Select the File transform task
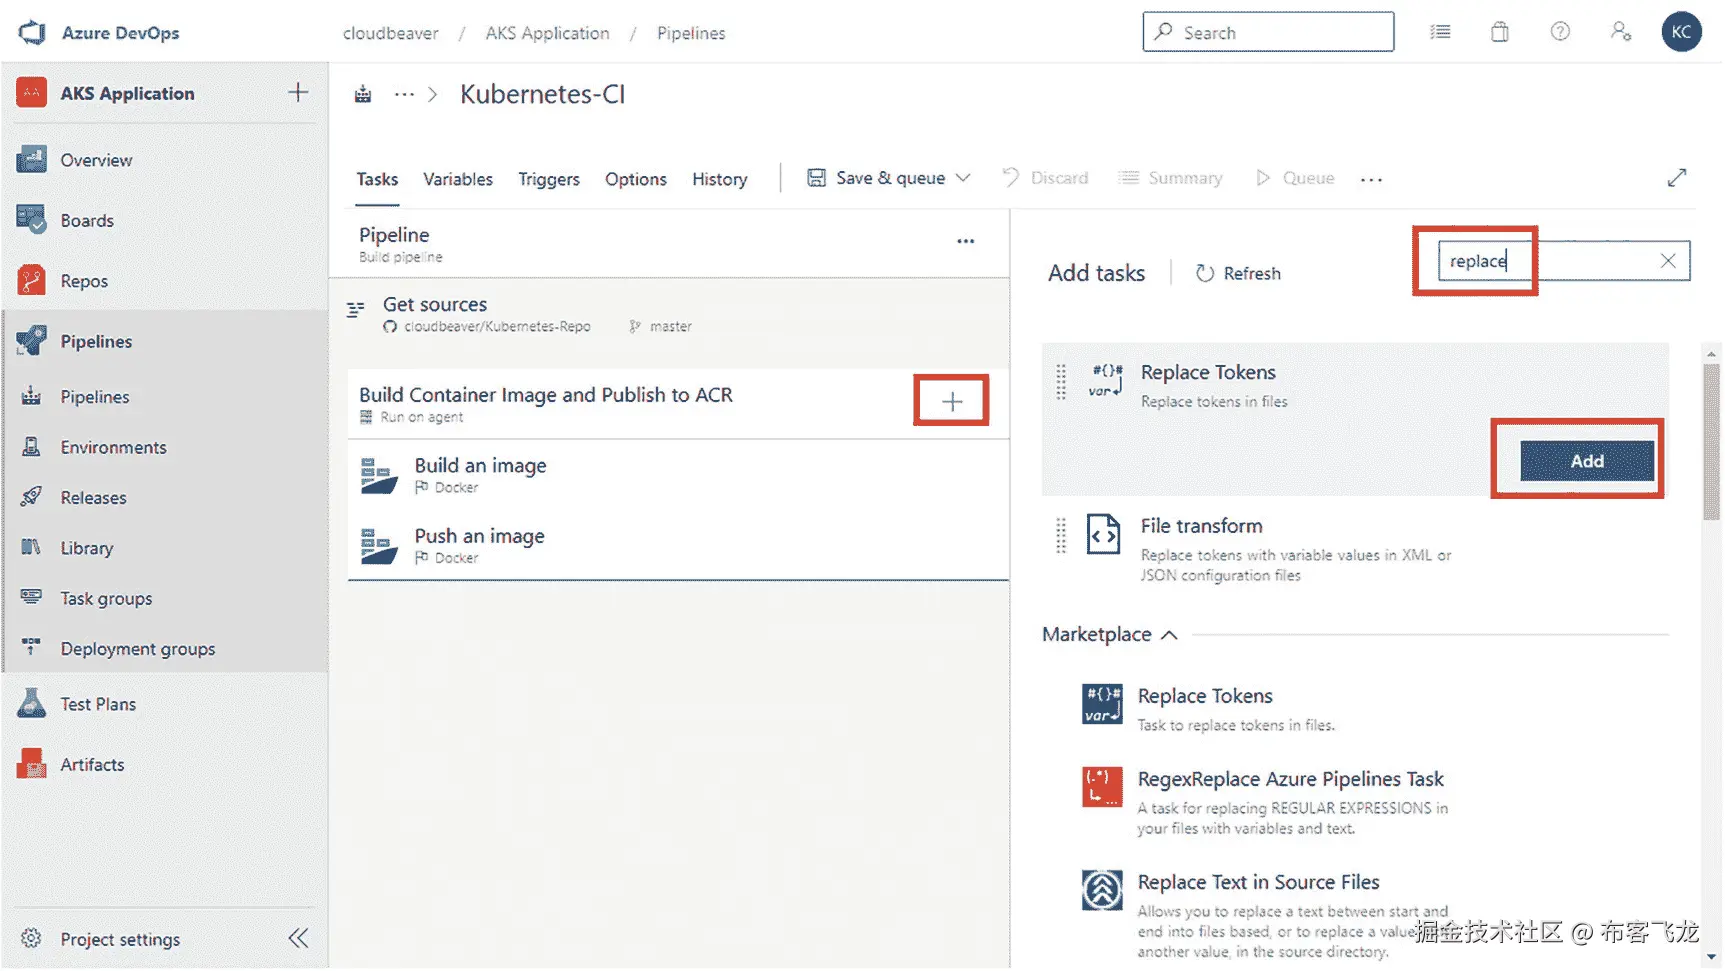The image size is (1725, 971). [x=1355, y=547]
